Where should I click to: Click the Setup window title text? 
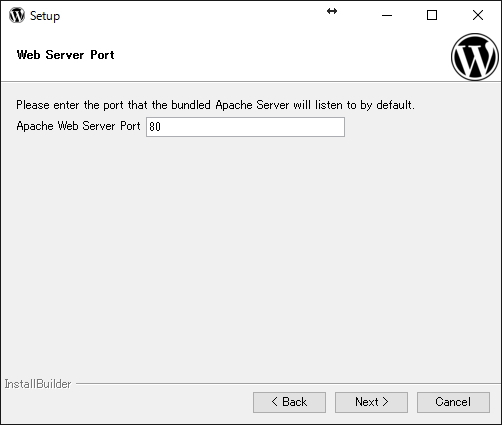tap(45, 16)
